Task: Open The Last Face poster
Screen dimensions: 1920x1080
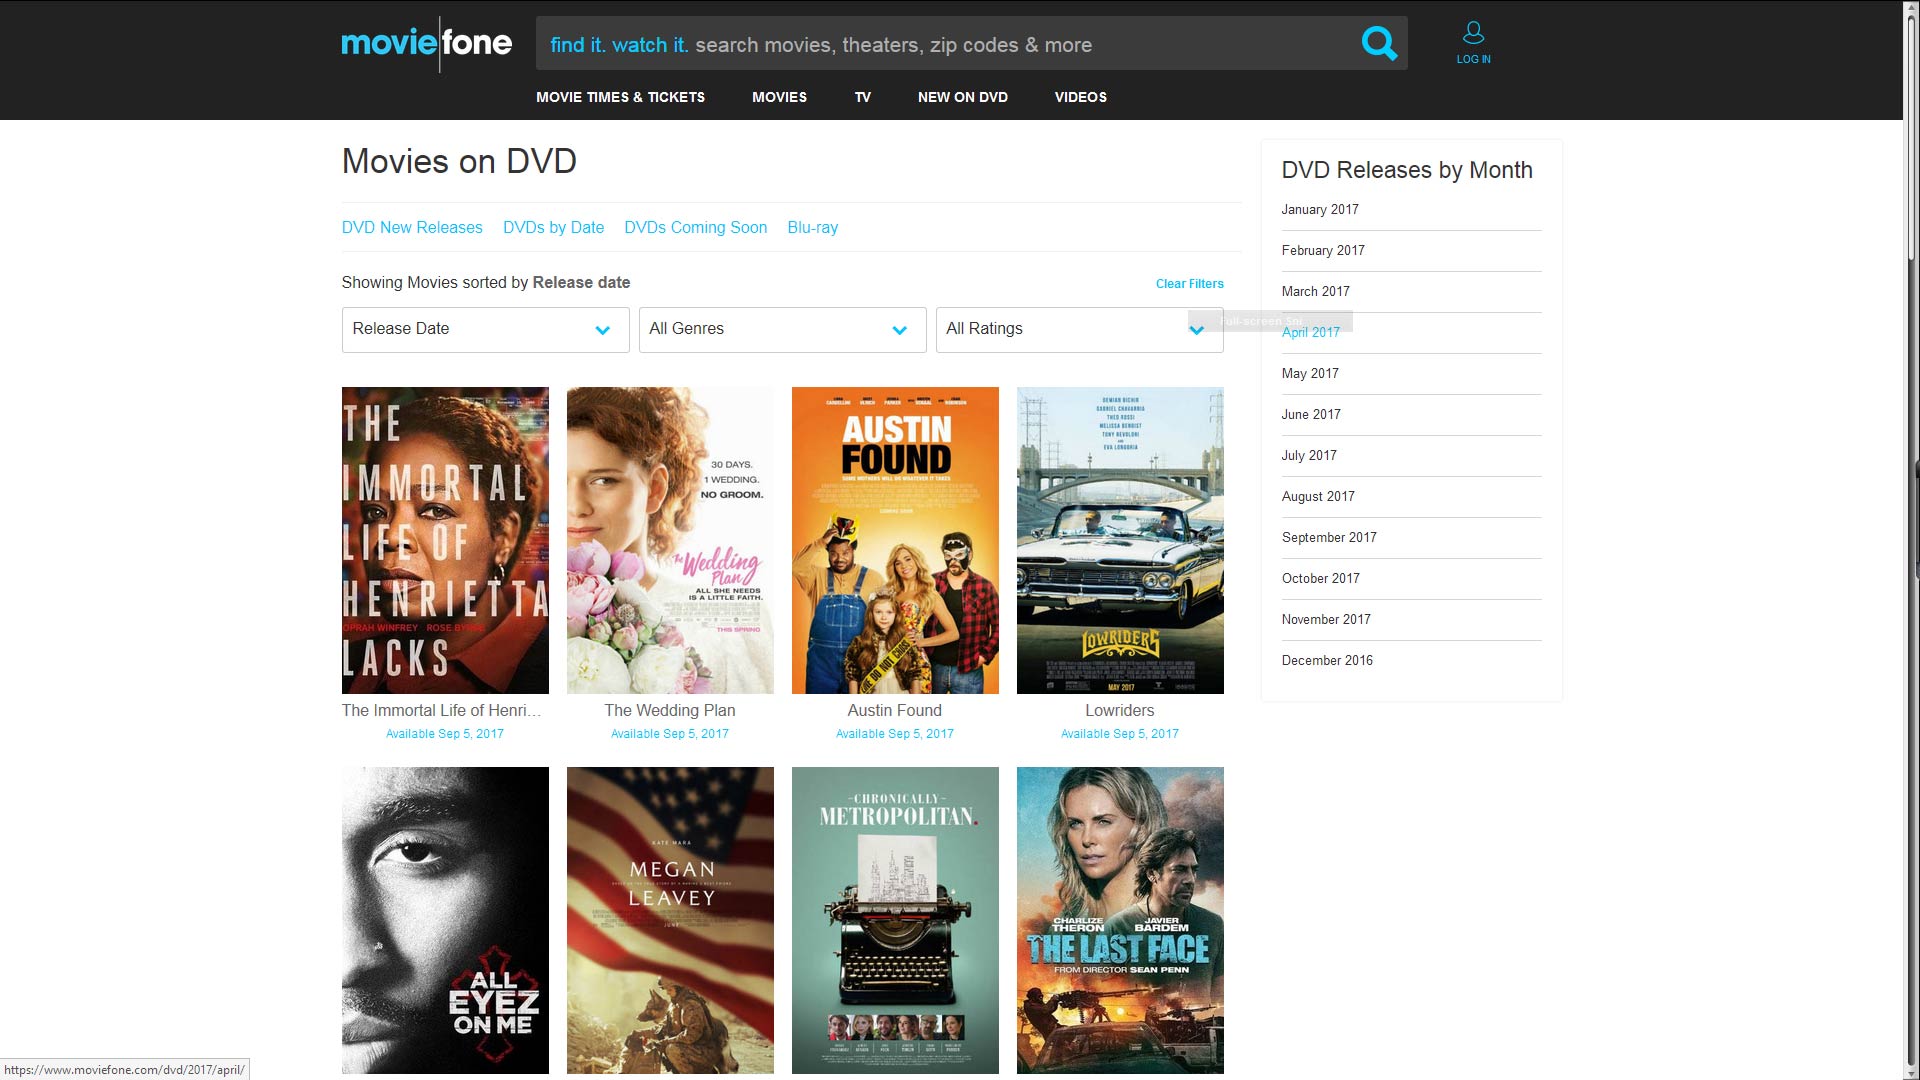Action: pos(1120,920)
